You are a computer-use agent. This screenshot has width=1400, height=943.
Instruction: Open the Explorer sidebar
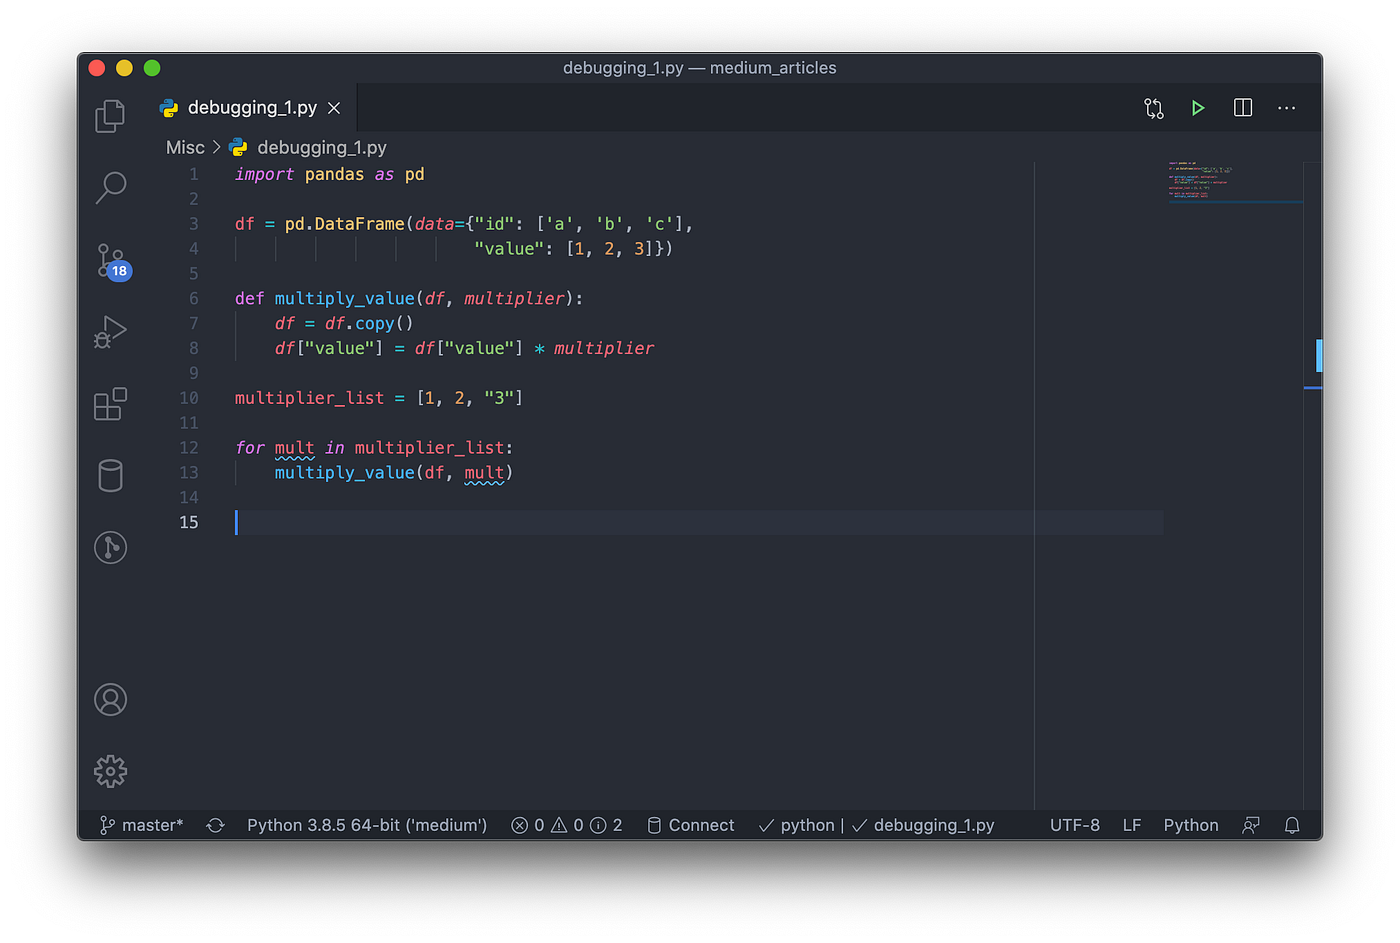point(110,115)
